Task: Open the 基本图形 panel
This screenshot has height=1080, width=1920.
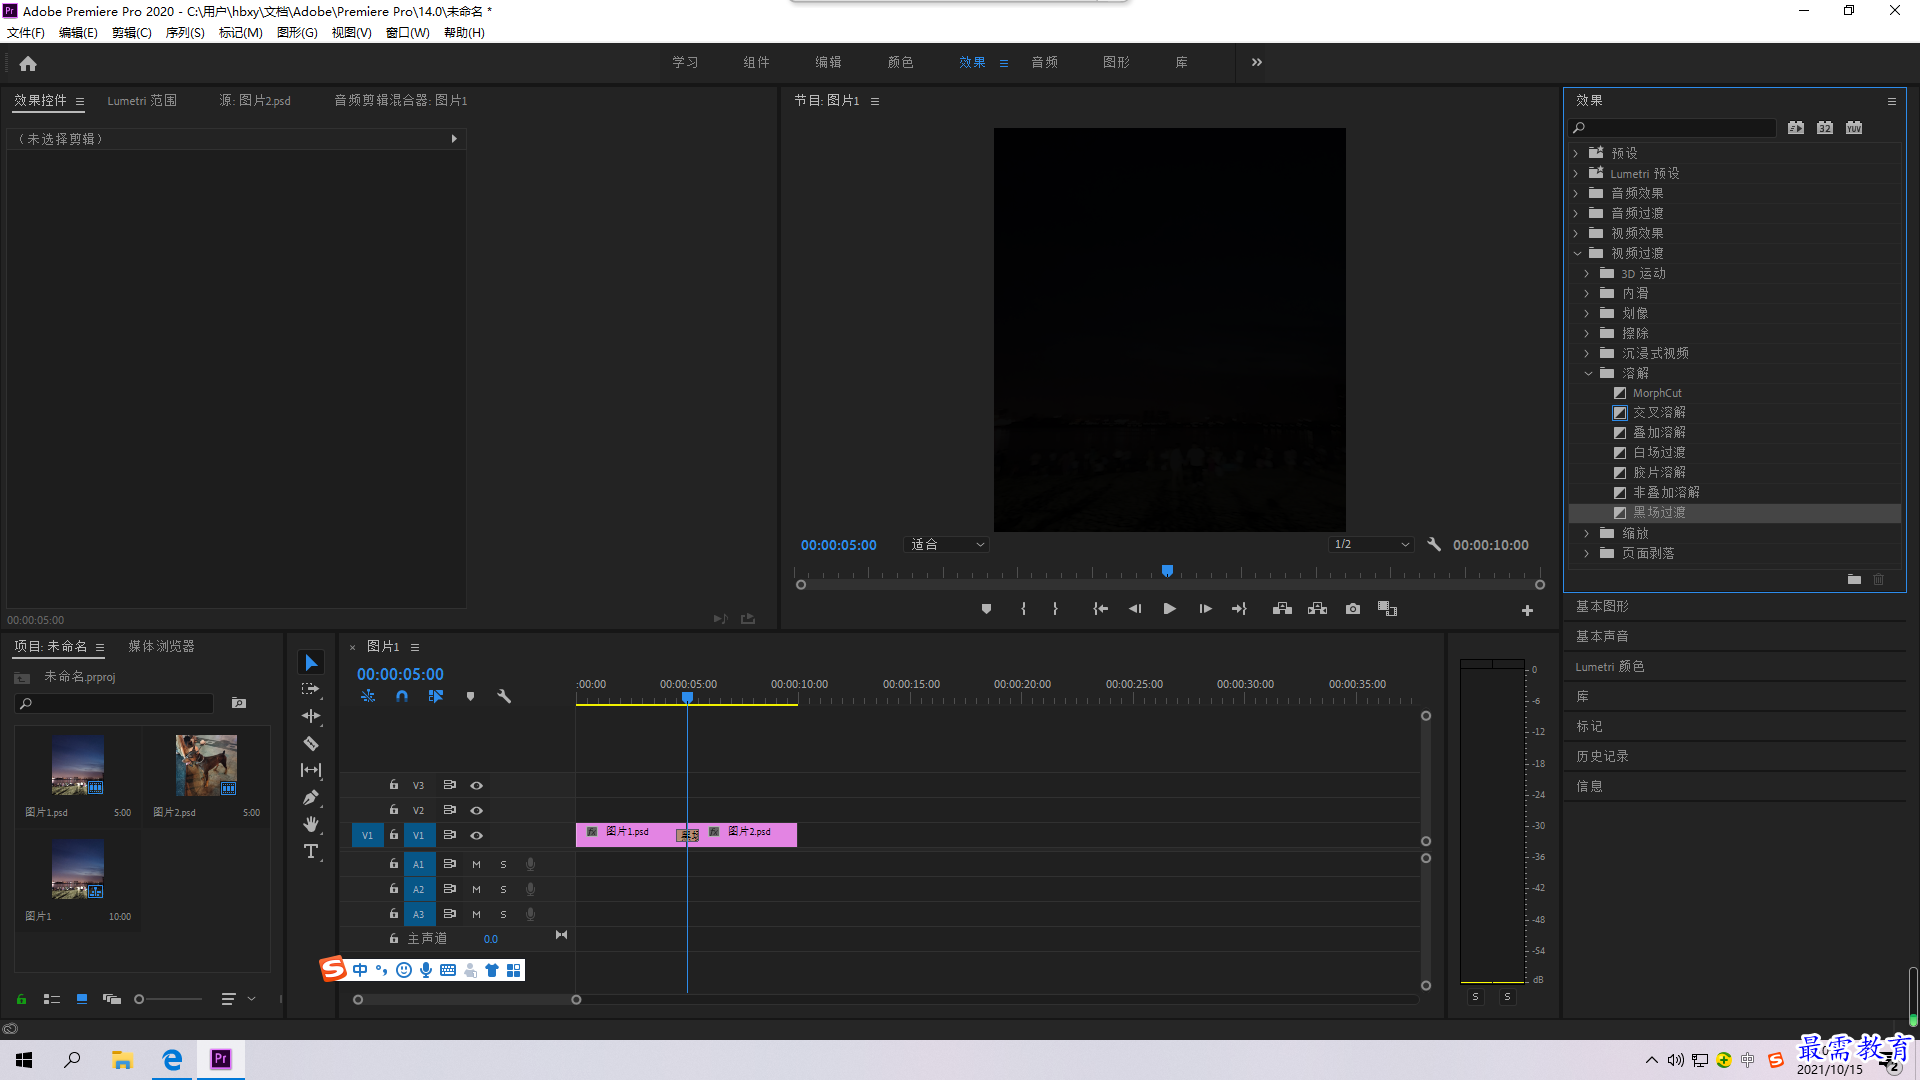Action: (1602, 606)
